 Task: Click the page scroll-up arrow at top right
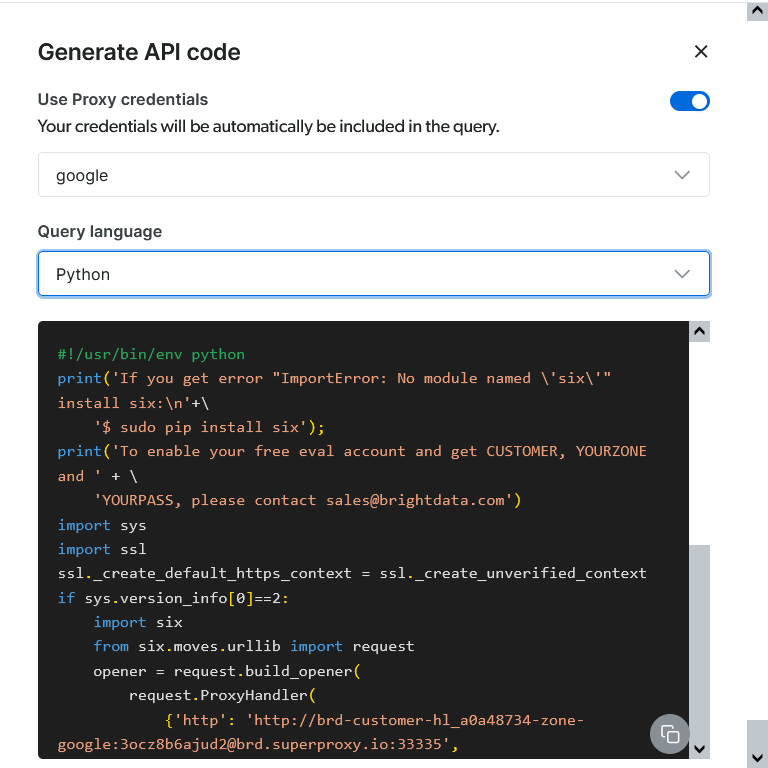757,11
